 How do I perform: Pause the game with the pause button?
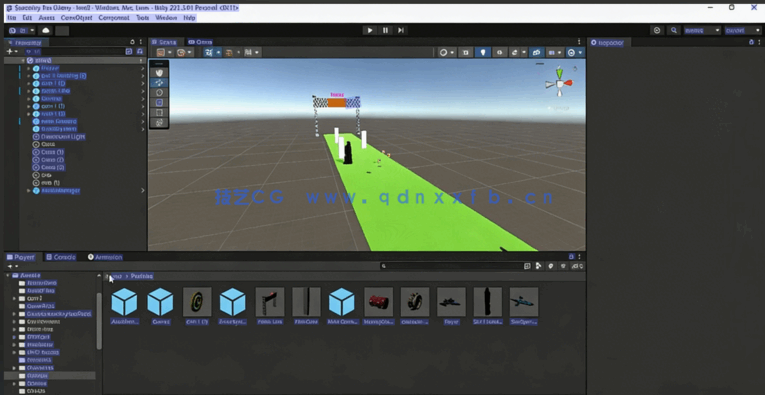coord(385,30)
